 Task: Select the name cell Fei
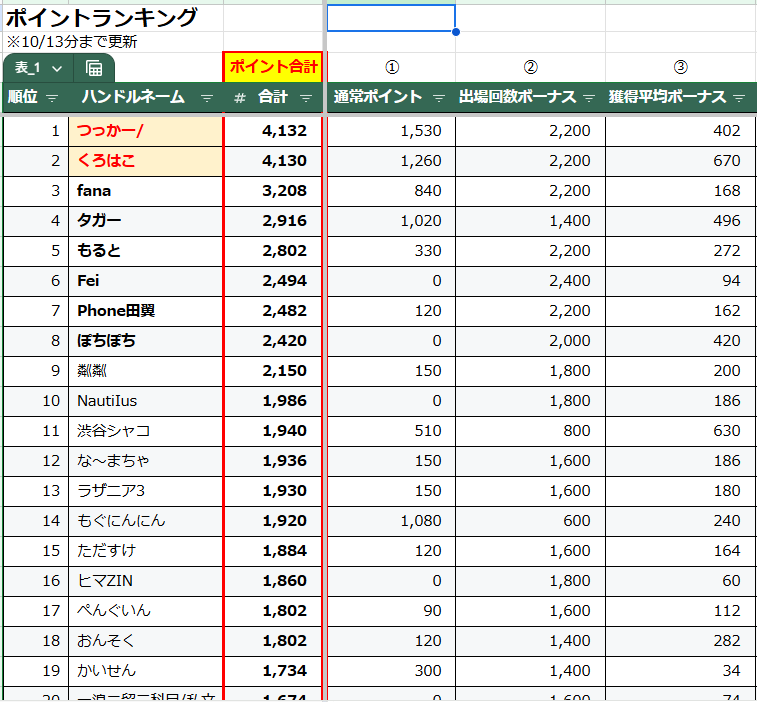coord(146,281)
